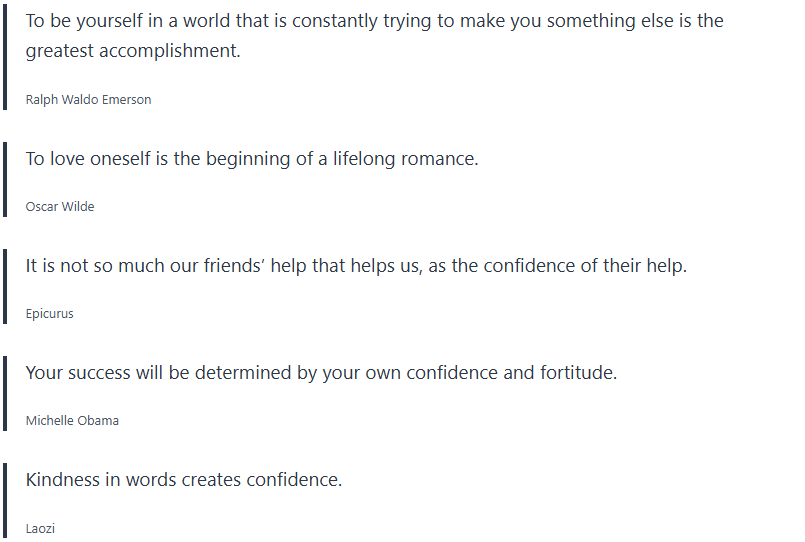Image resolution: width=805 pixels, height=542 pixels.
Task: Select the Michelle Obama author name
Action: tap(72, 421)
